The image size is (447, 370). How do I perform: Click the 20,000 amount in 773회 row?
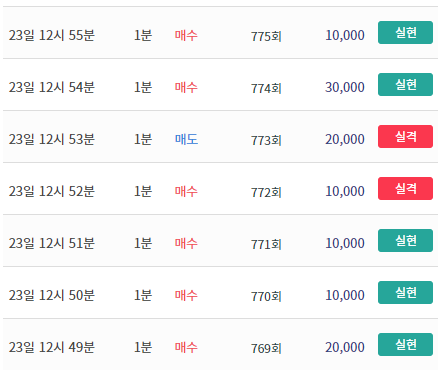345,139
